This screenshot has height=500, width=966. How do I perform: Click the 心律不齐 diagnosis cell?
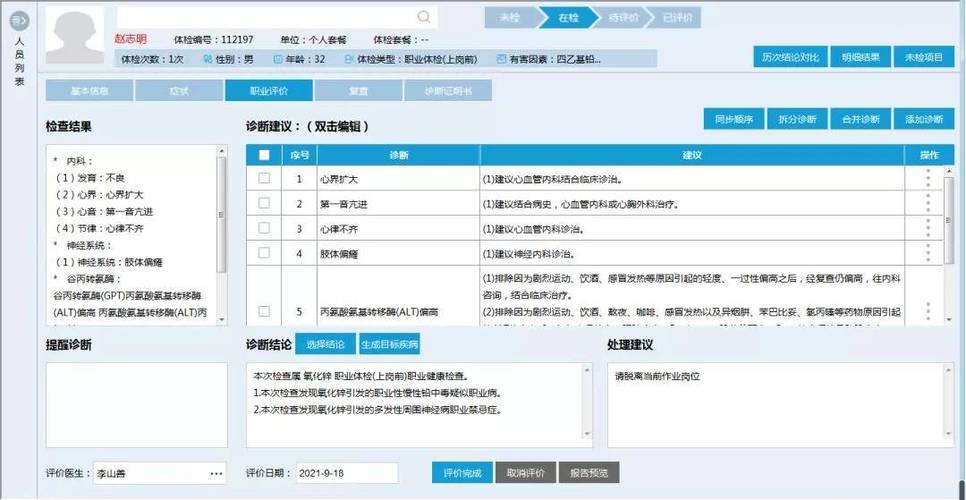coord(399,228)
